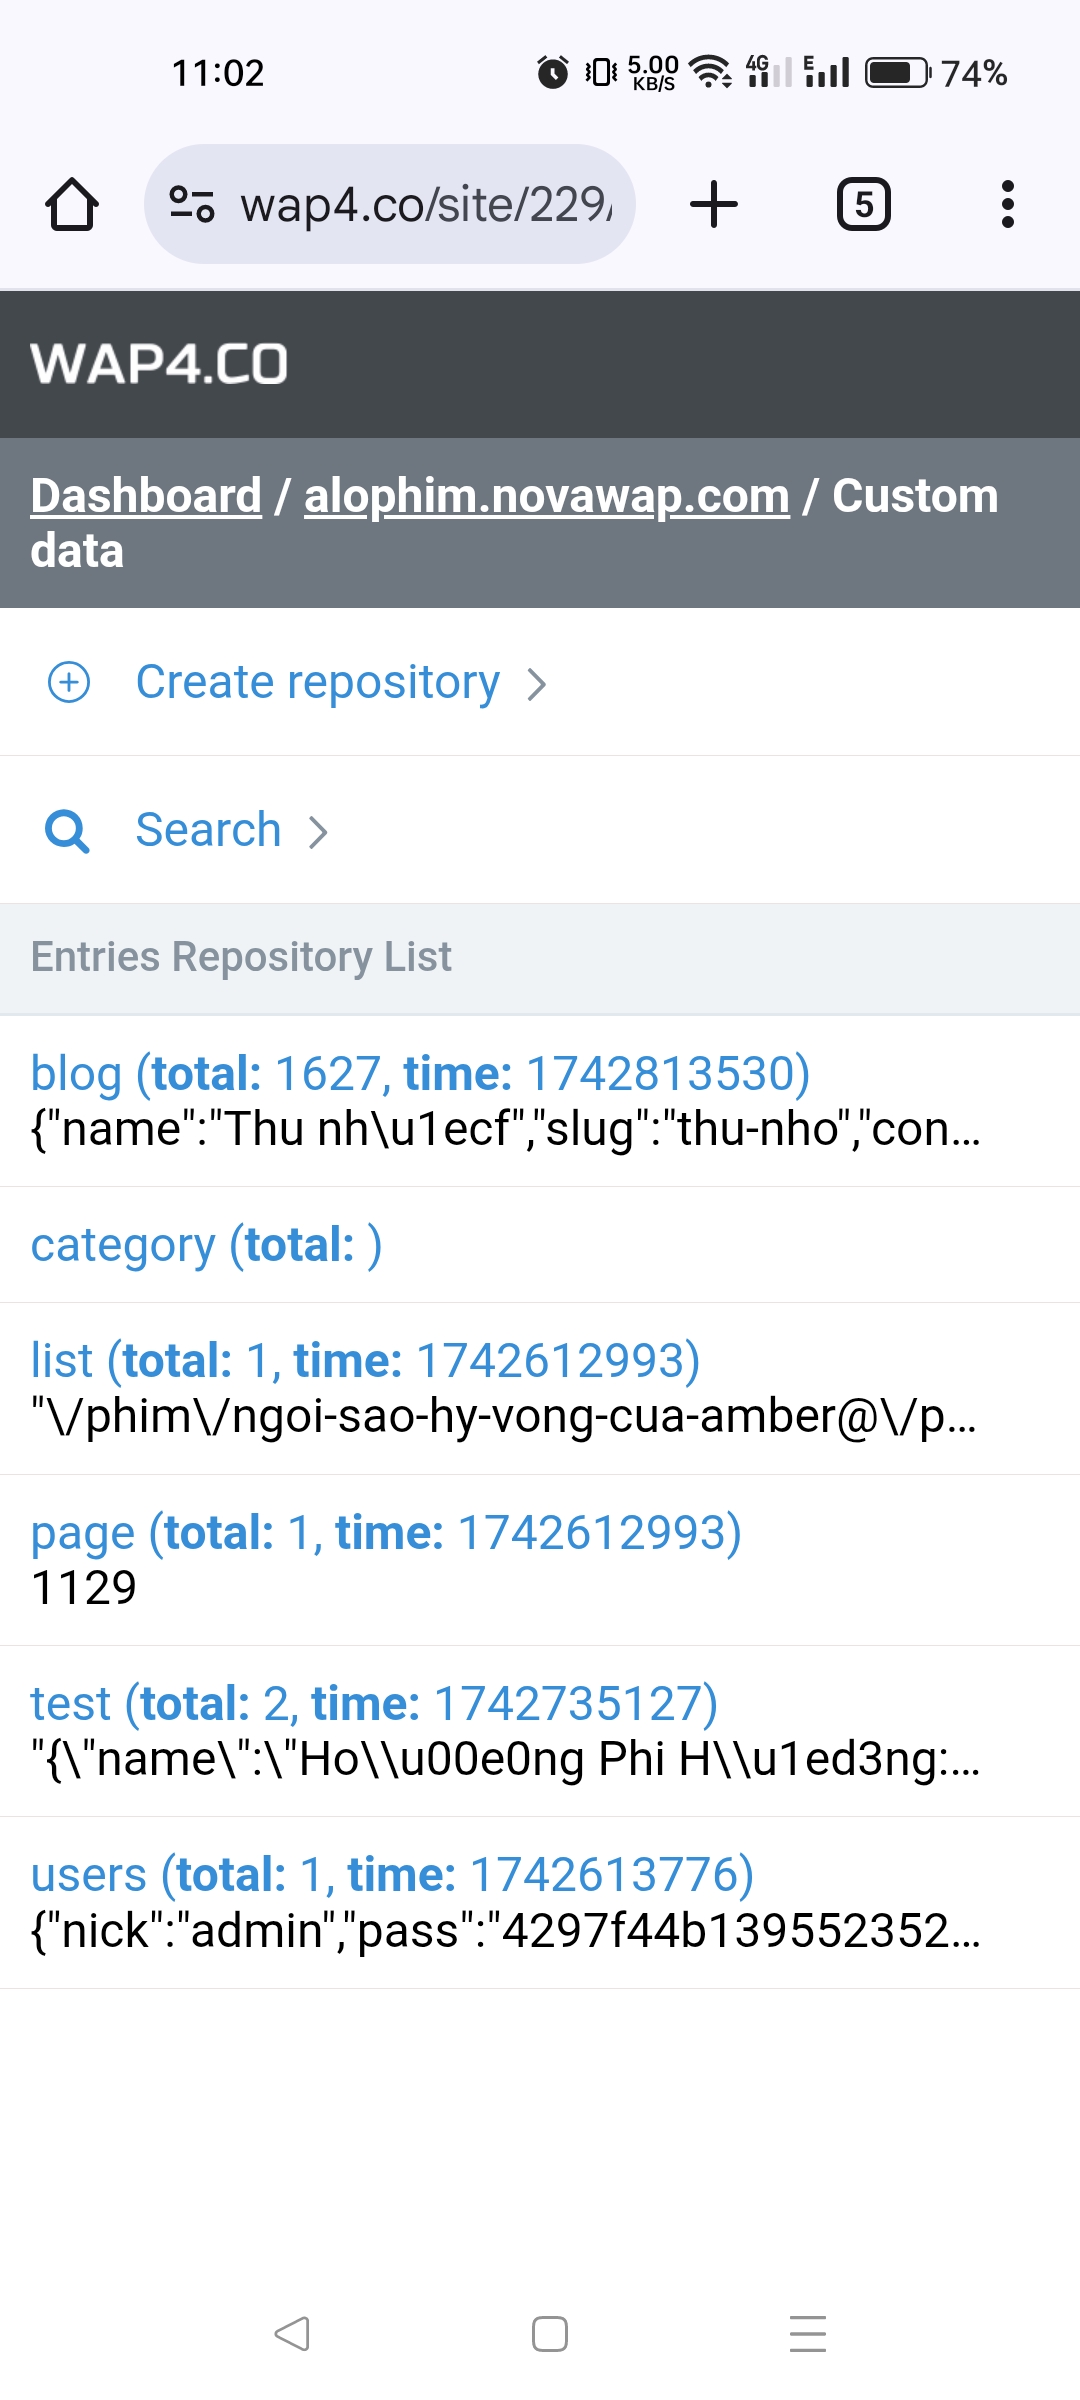
Task: Open the category repository entry
Action: tap(206, 1246)
